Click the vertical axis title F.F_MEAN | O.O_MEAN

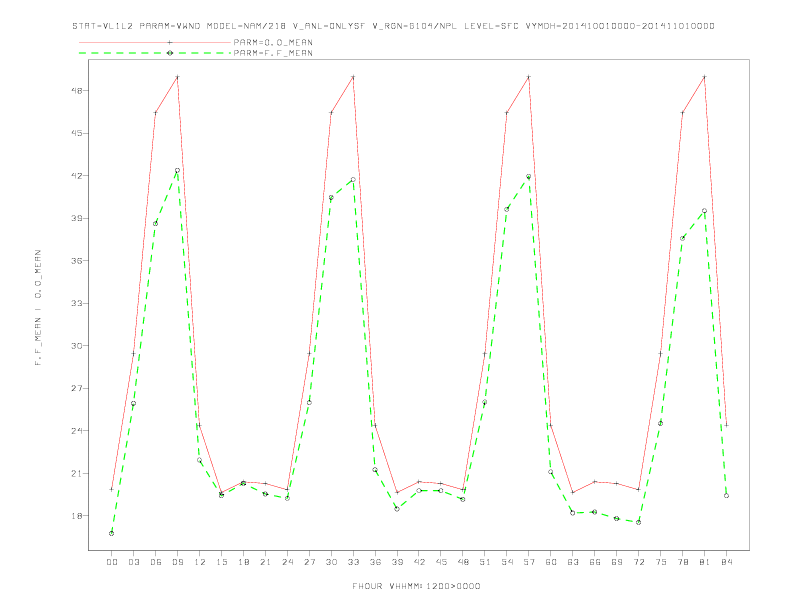(38, 308)
